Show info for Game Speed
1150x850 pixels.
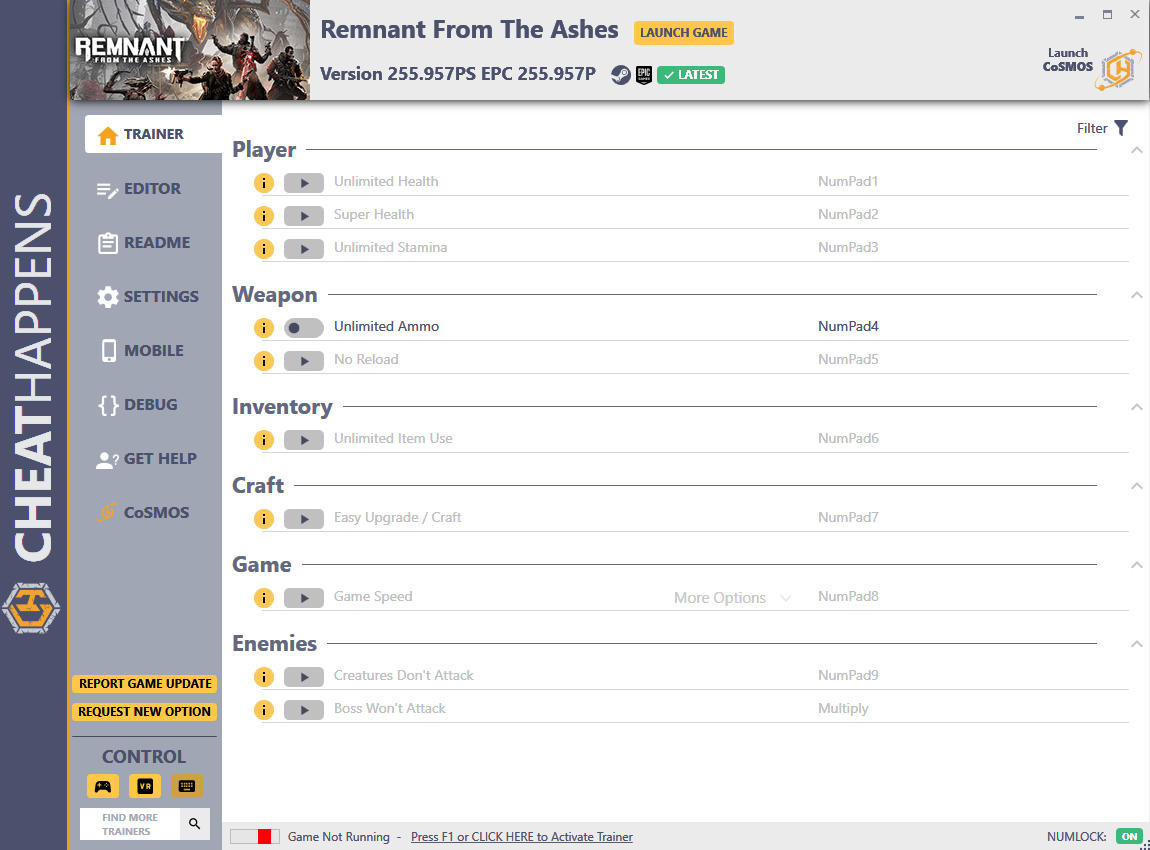(264, 598)
